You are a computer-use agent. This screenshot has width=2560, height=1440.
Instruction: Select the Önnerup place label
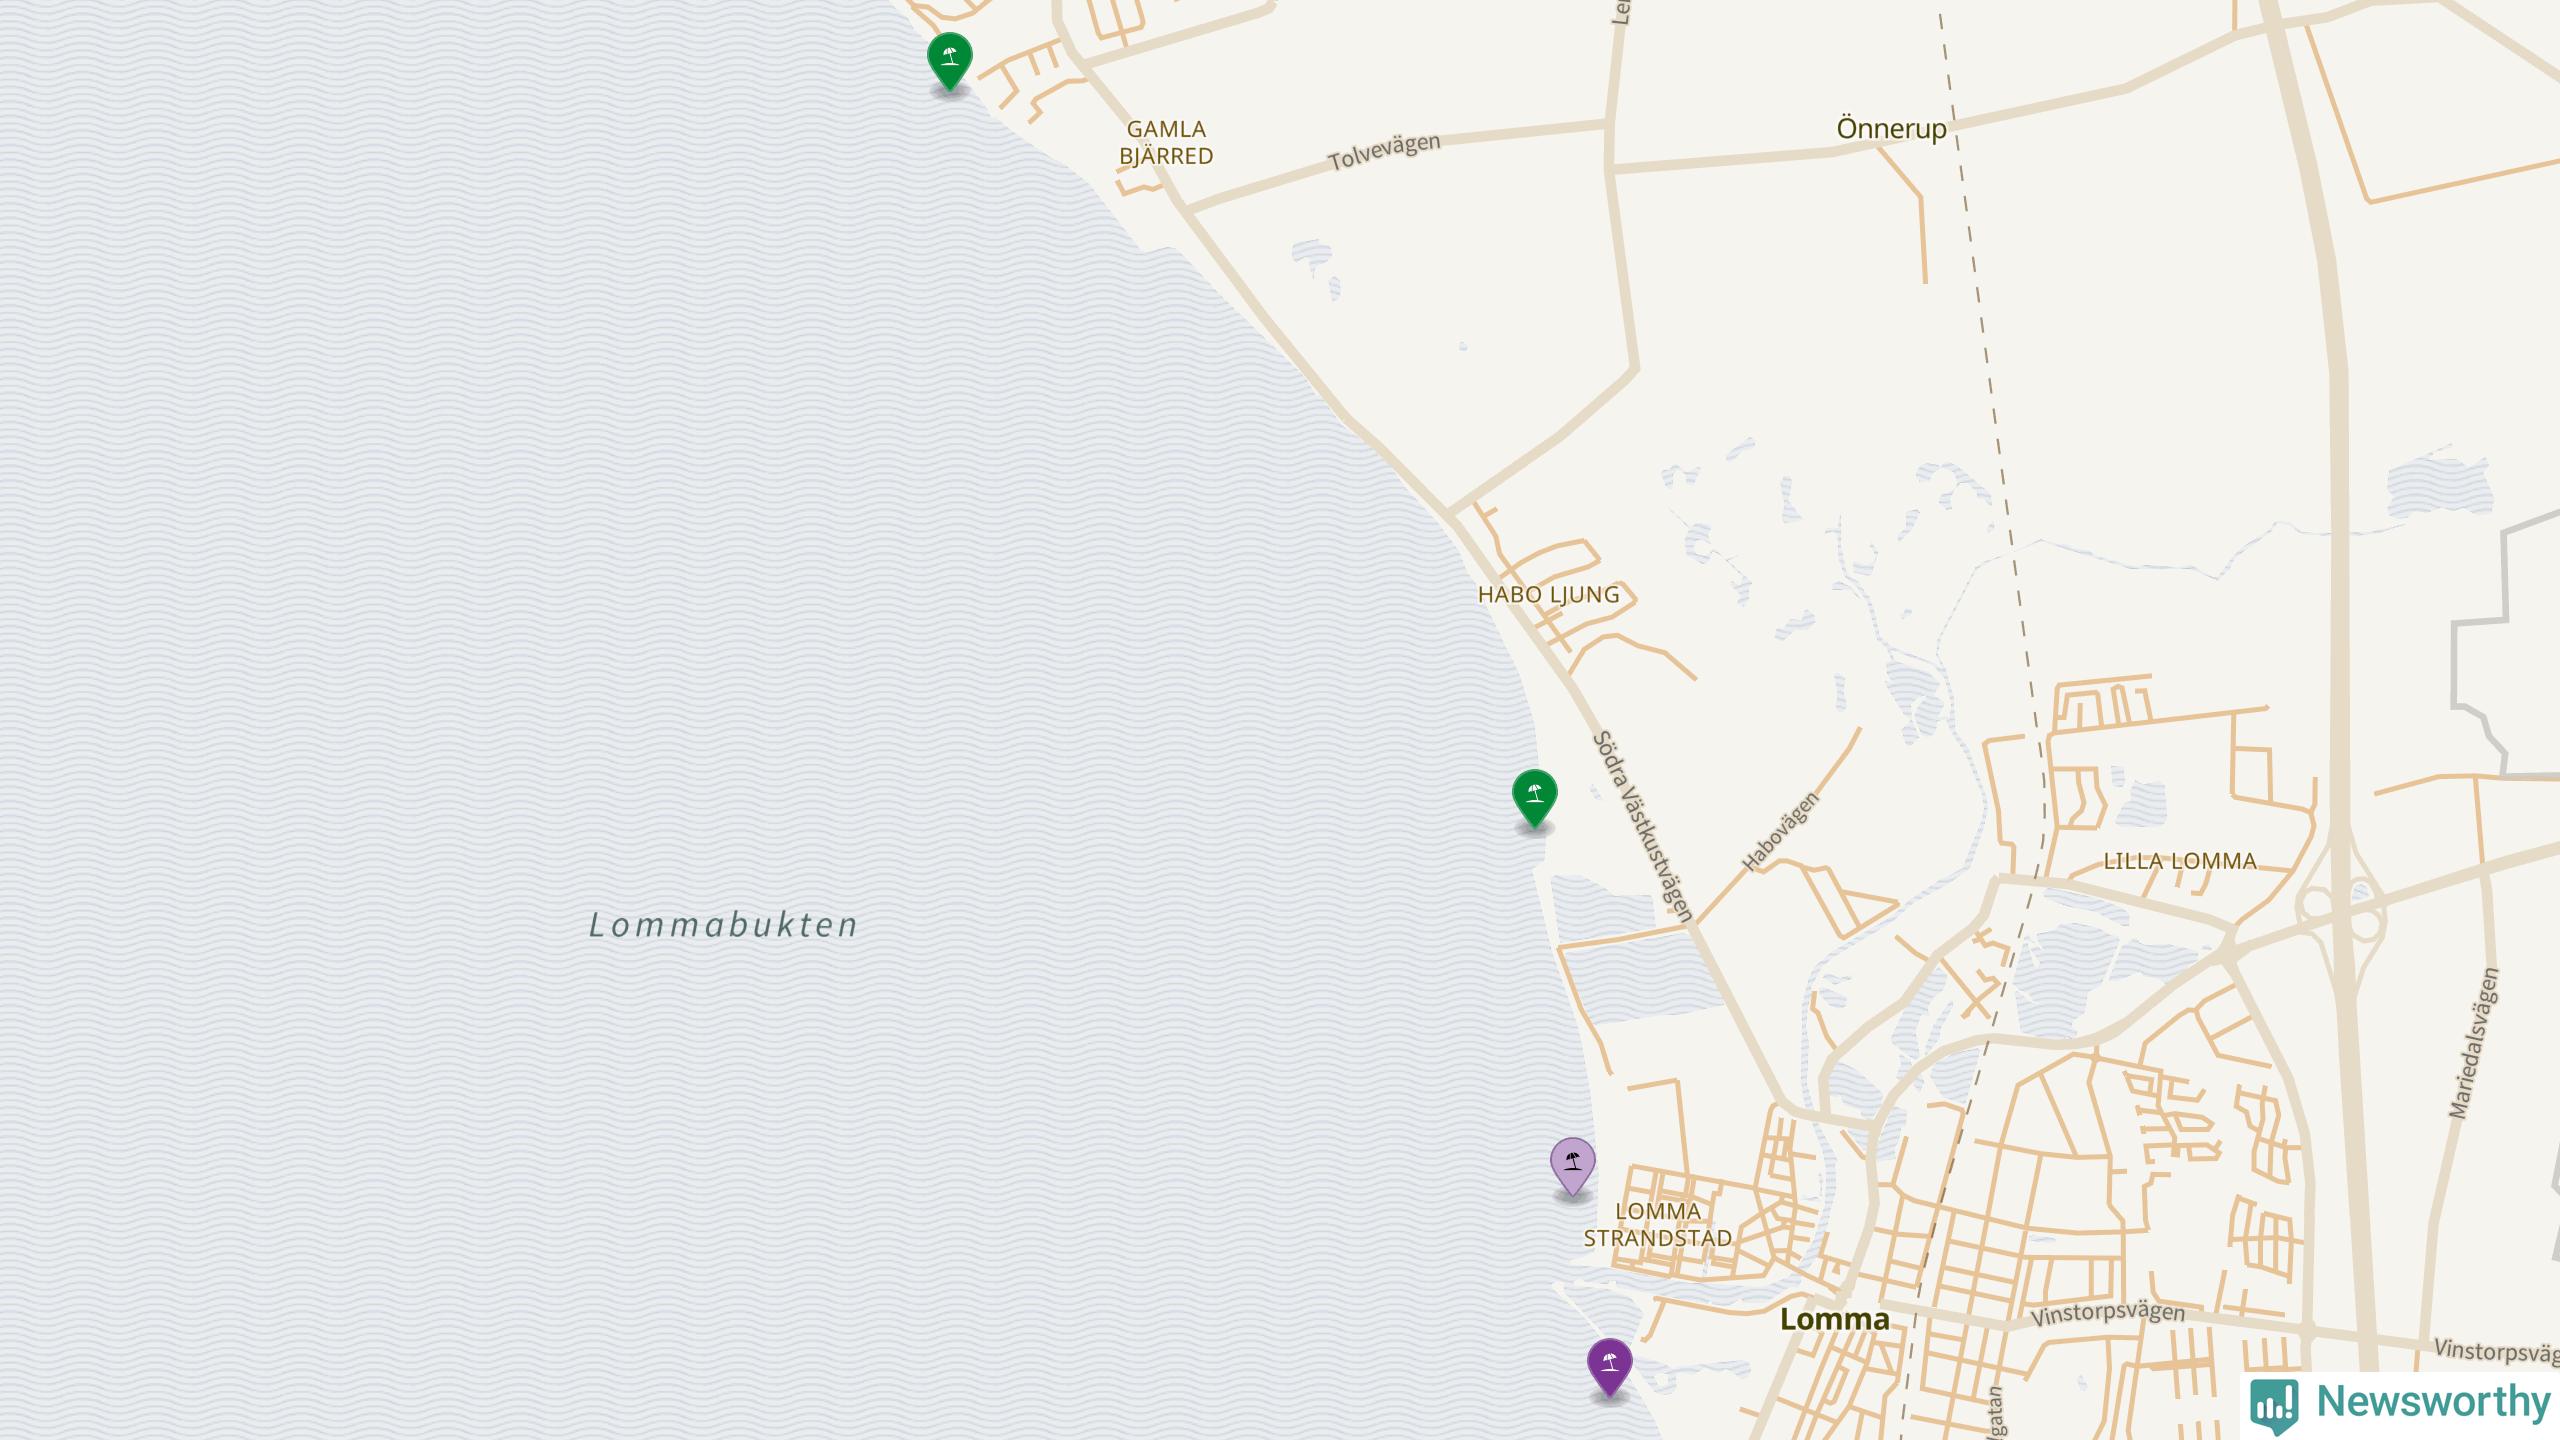click(x=1891, y=129)
